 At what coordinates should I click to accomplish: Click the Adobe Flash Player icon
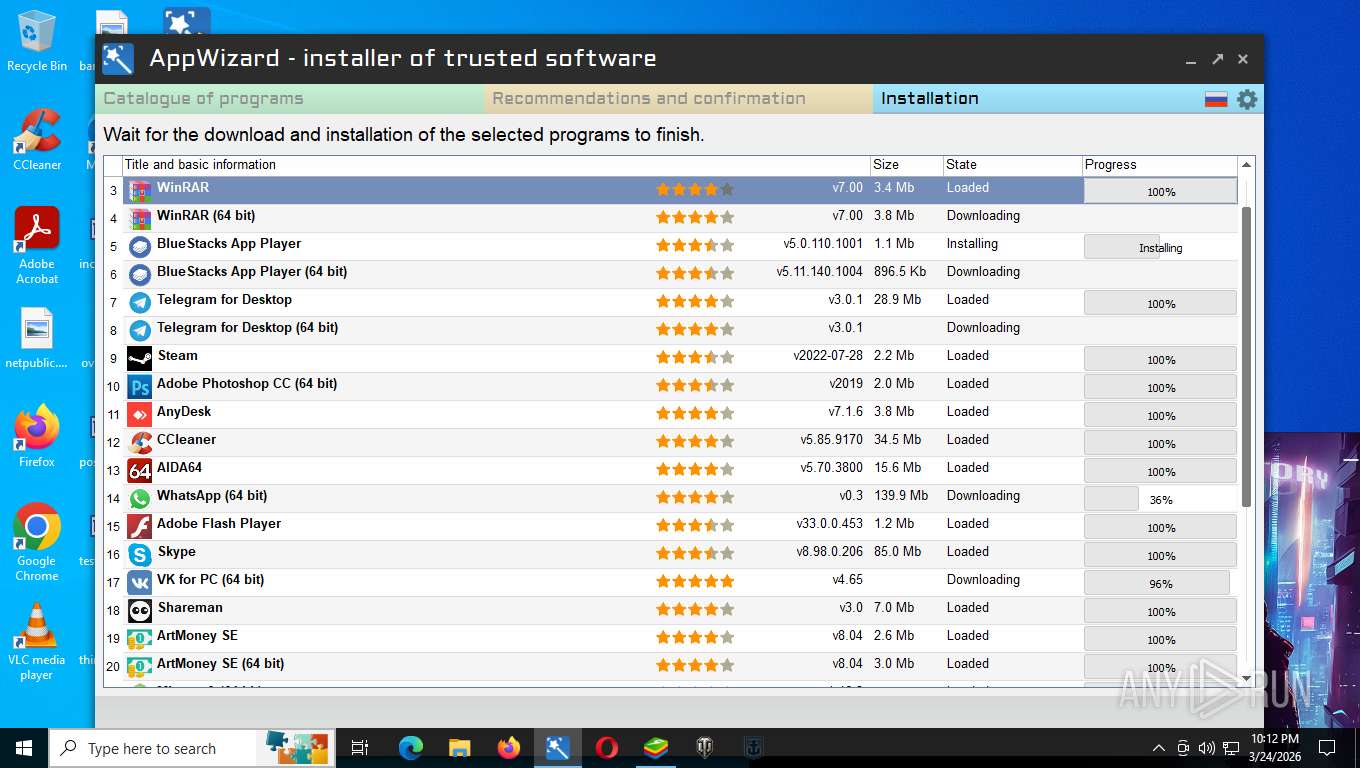140,526
